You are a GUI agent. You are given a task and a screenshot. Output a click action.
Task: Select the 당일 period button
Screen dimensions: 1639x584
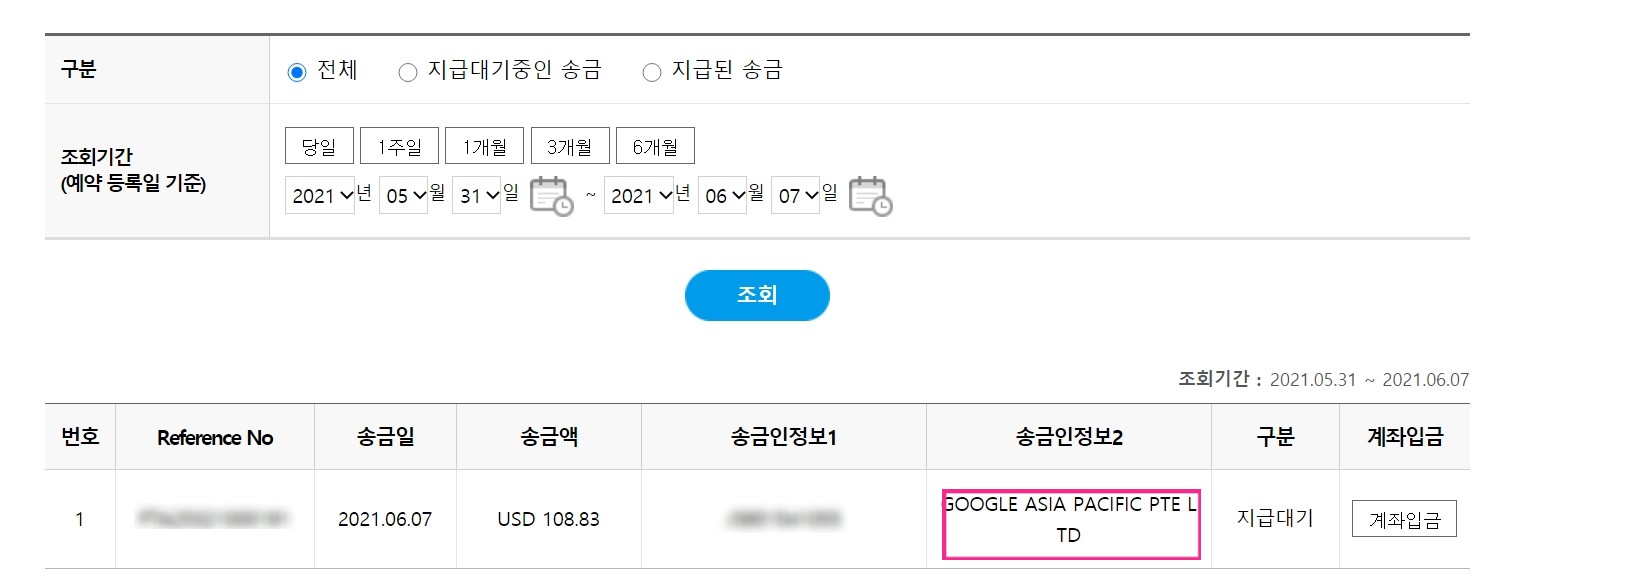(x=318, y=145)
